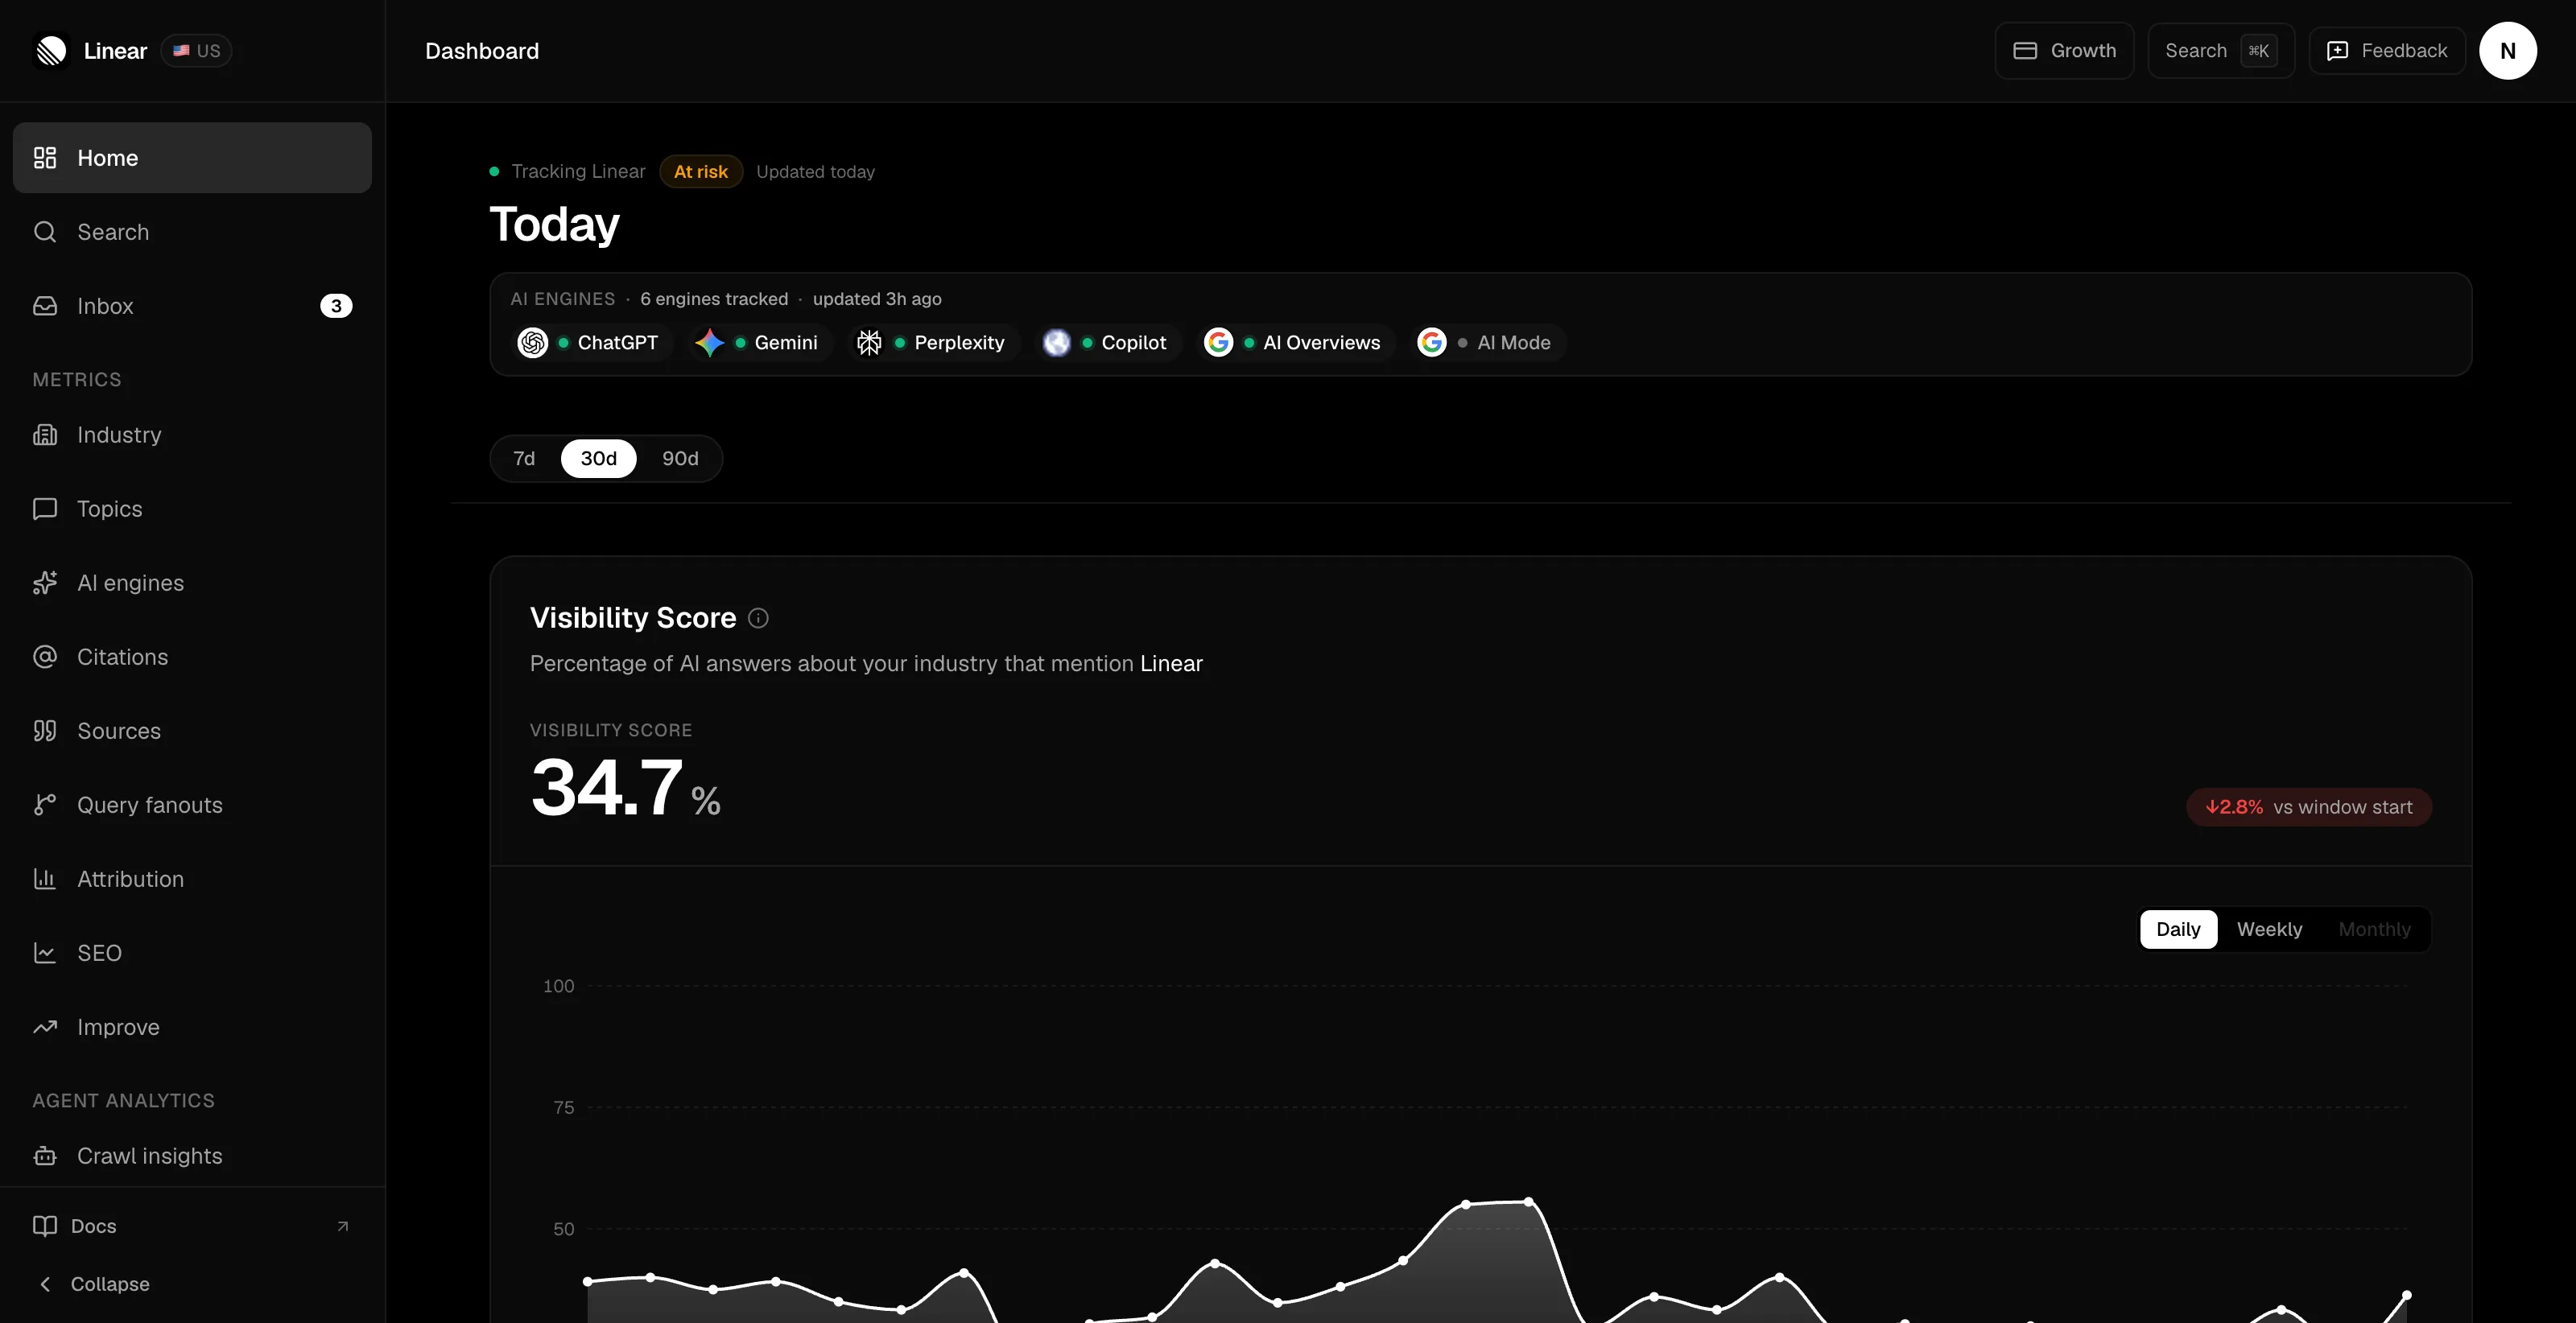Collapse the sidebar using the chevron
2576x1323 pixels.
(45, 1284)
